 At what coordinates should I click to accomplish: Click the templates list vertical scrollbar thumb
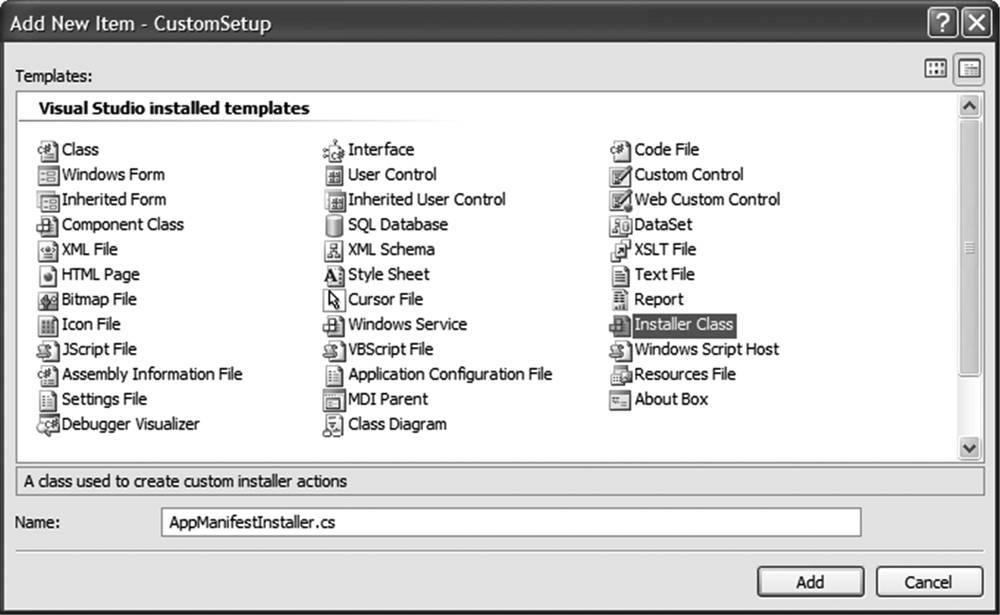click(969, 248)
